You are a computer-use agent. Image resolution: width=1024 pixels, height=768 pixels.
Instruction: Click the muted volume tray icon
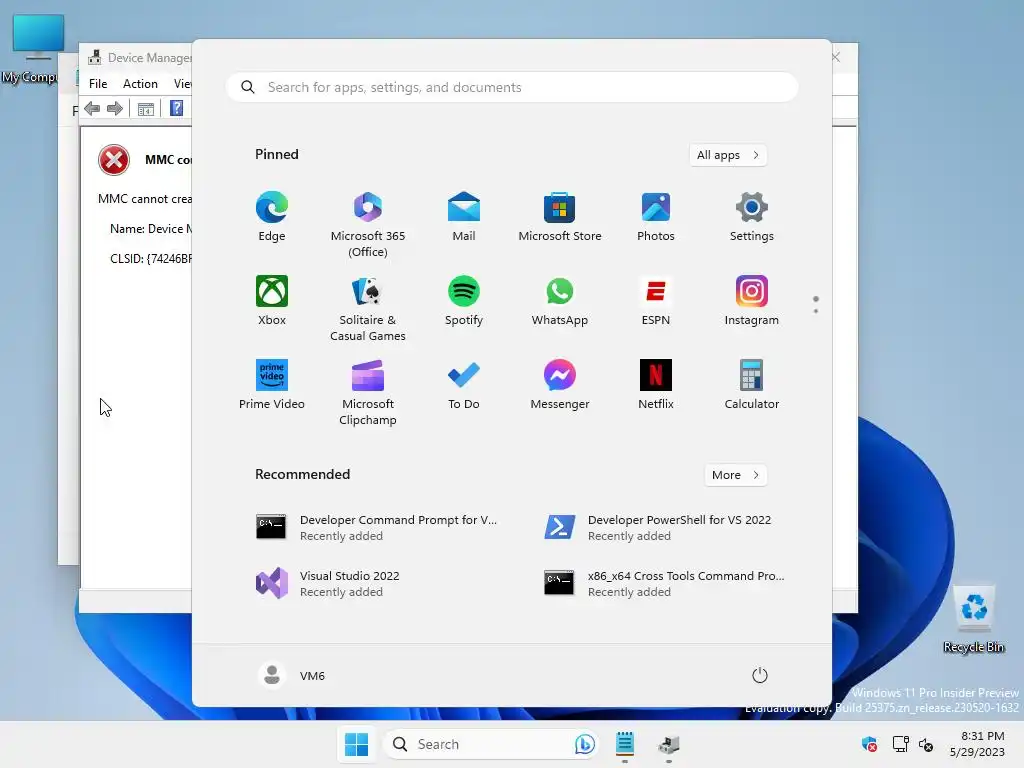coord(926,744)
